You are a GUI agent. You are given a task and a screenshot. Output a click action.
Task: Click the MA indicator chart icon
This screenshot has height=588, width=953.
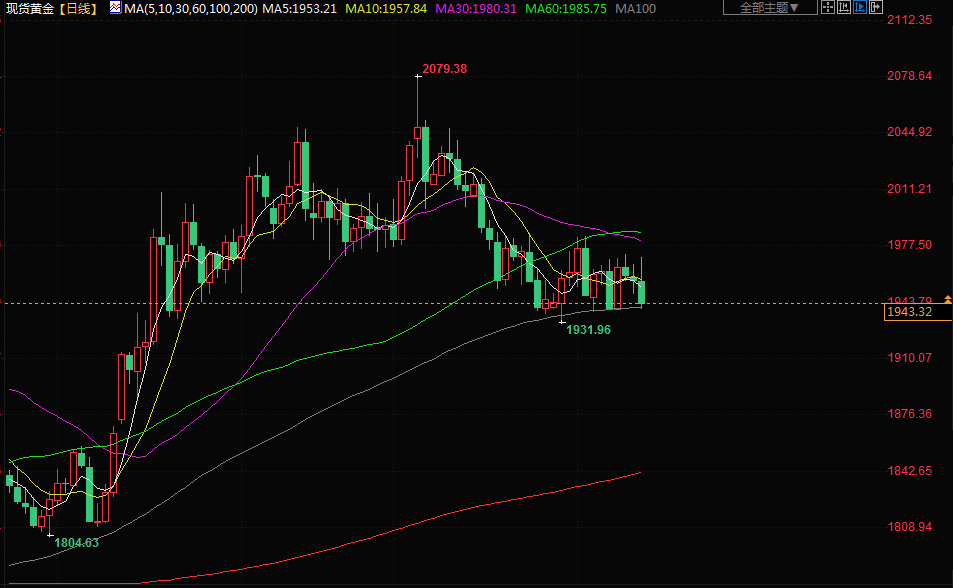pyautogui.click(x=115, y=8)
